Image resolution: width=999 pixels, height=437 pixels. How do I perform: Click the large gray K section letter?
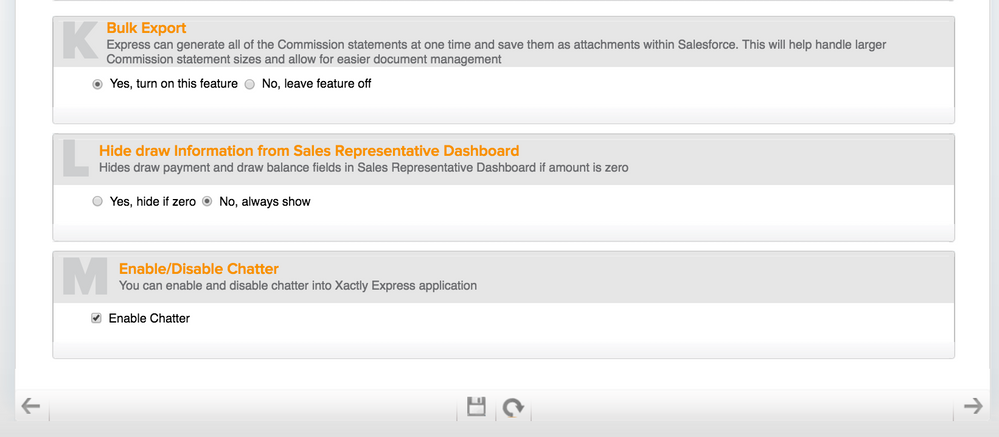[80, 40]
